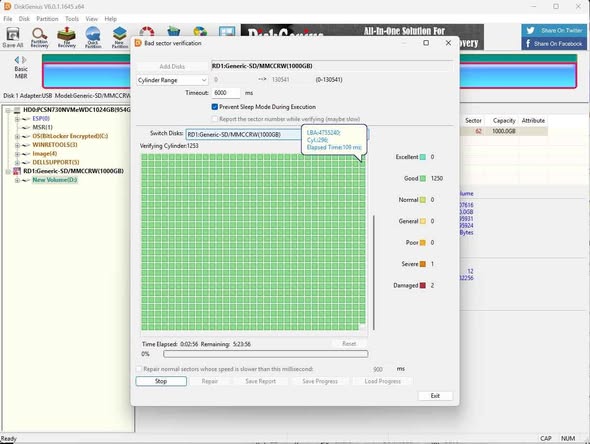Screen dimensions: 590x444
Task: Click the Save All toolbar icon
Action: pos(13,38)
